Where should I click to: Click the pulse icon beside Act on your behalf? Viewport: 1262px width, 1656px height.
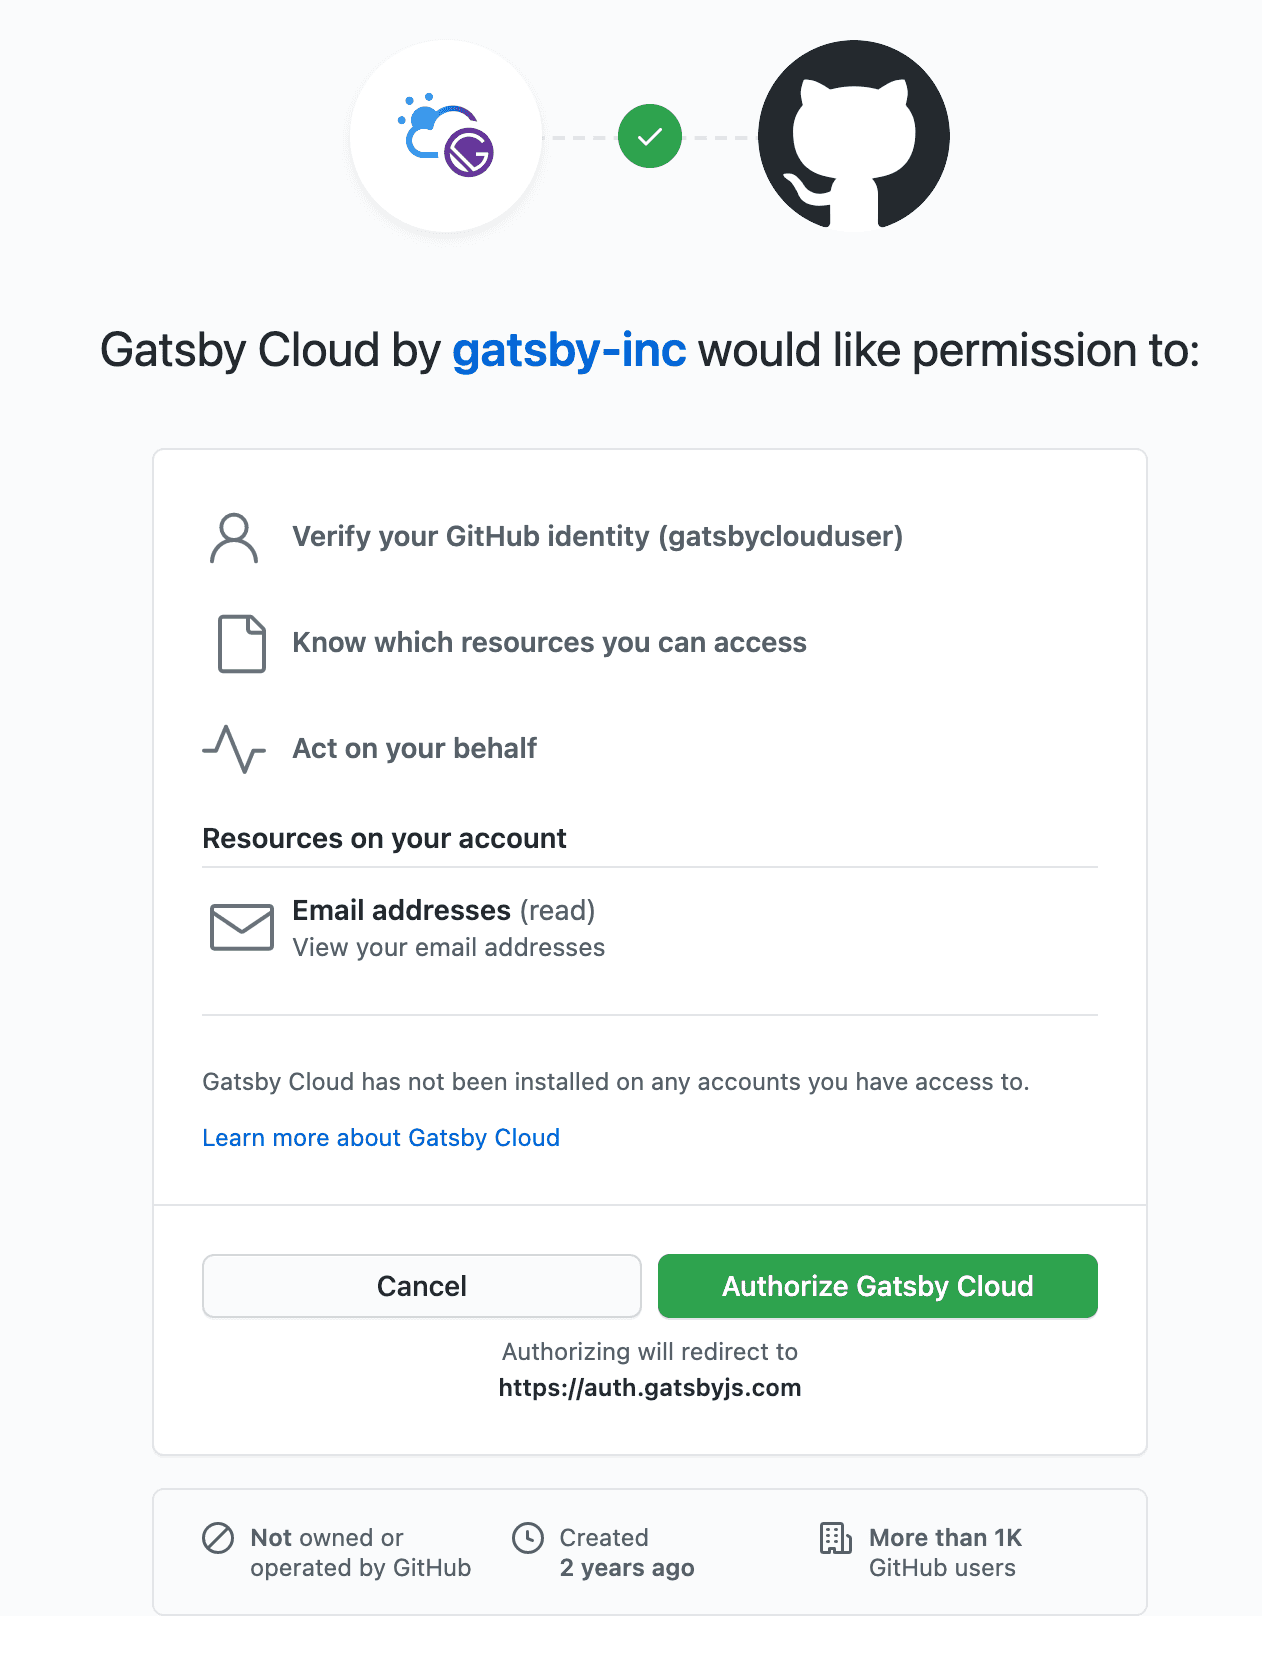pos(234,749)
